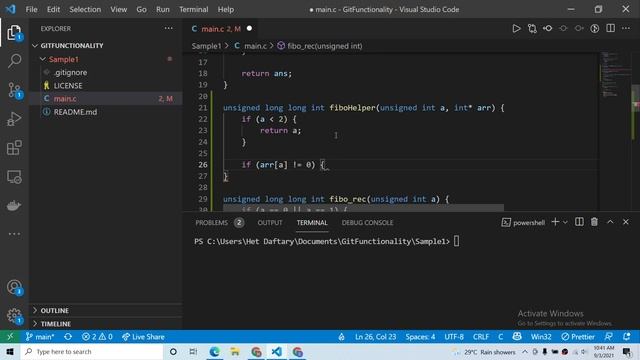This screenshot has height=360, width=640.
Task: Click the Copilot status icon in status bar
Action: point(517,336)
